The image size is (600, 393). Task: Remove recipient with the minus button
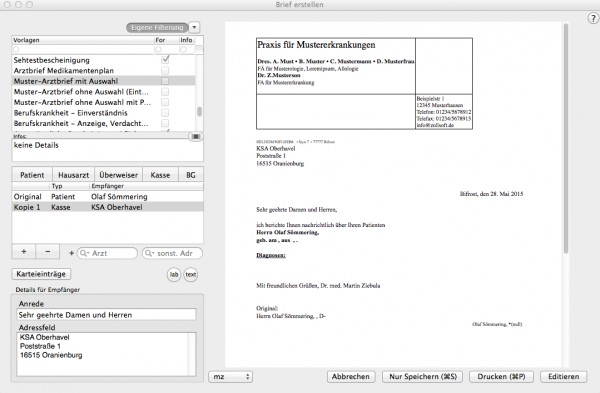point(47,251)
